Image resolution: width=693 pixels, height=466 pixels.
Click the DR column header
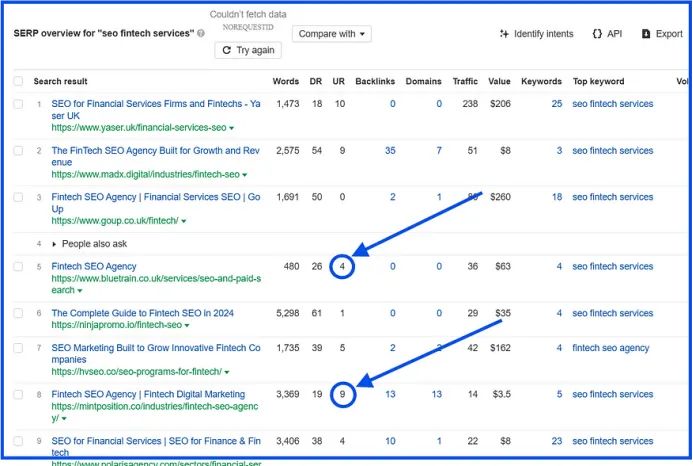(316, 81)
